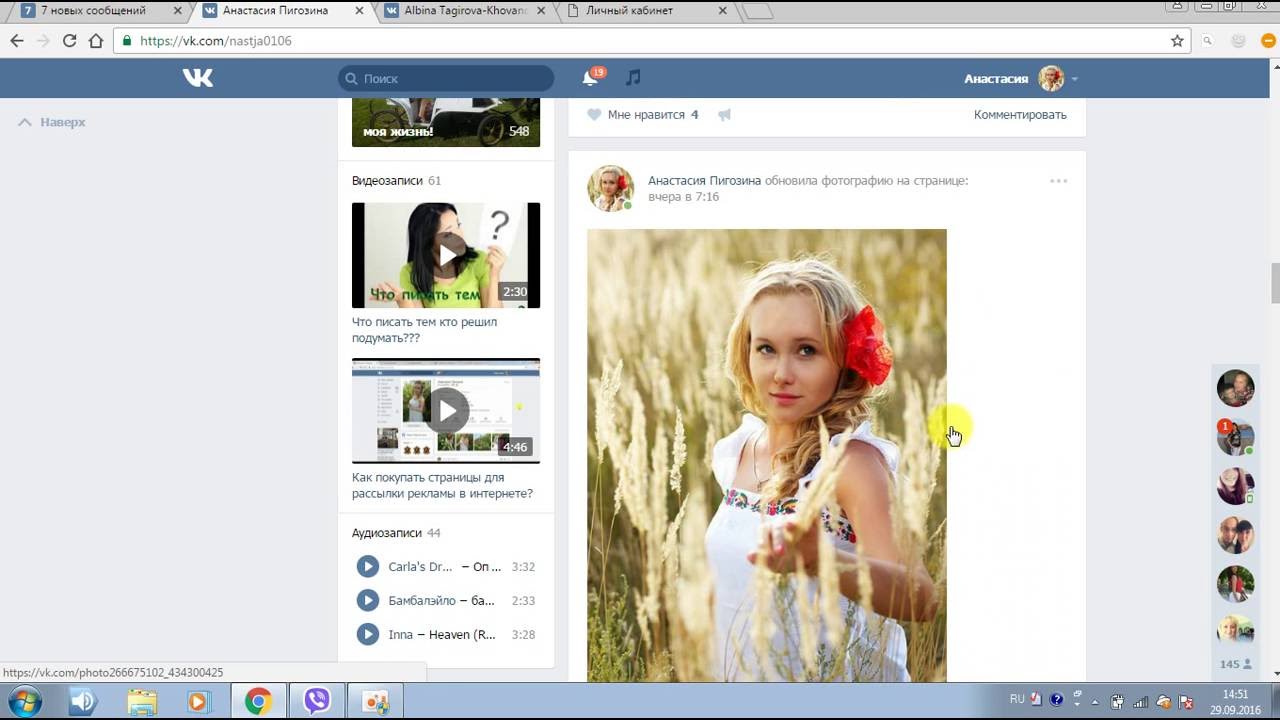Open the media player taskbar icon
Image resolution: width=1280 pixels, height=720 pixels.
[198, 702]
